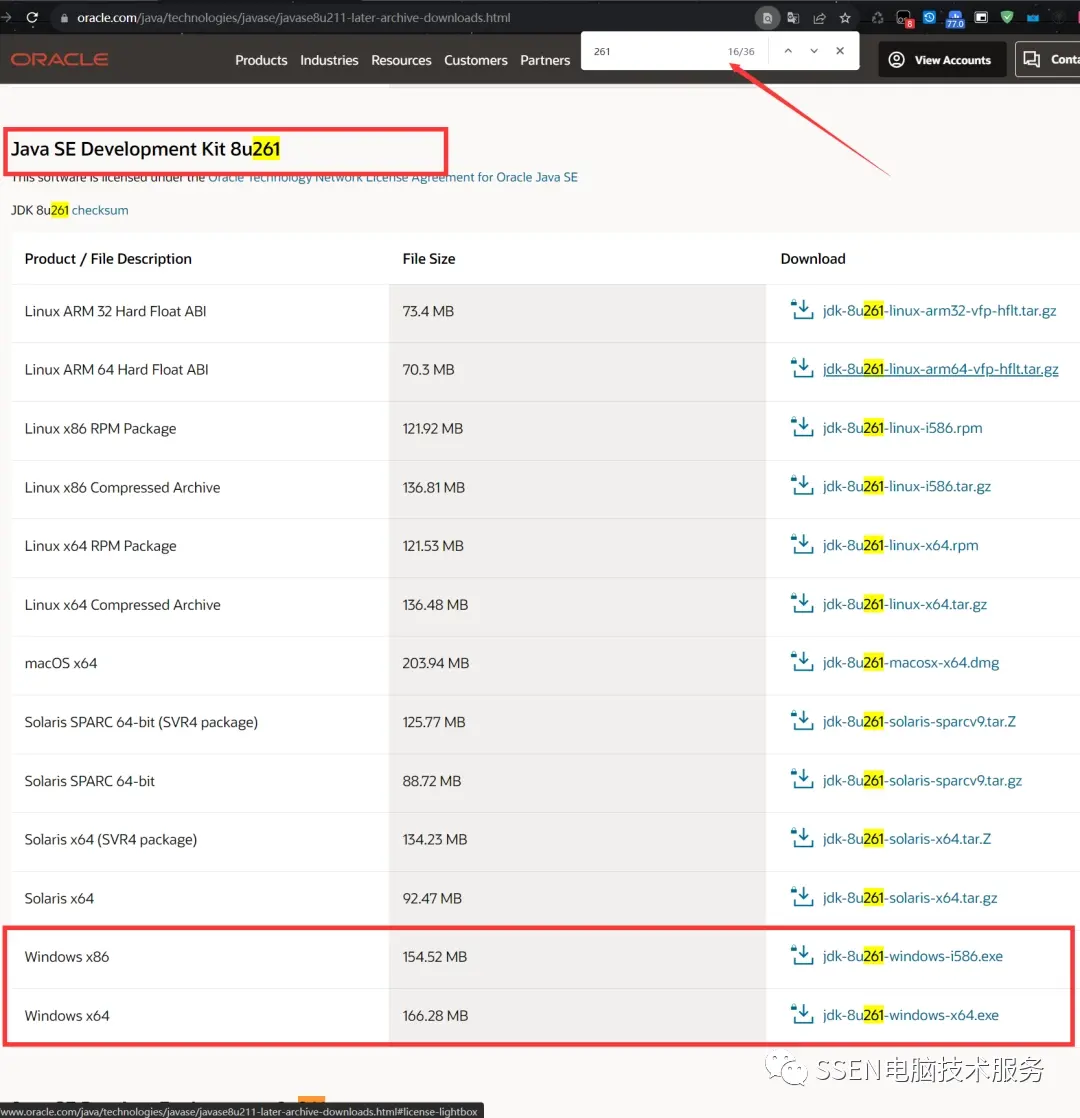The height and width of the screenshot is (1118, 1080).
Task: Download jdk-8u261-linux-x64.tar.gz
Action: point(904,605)
